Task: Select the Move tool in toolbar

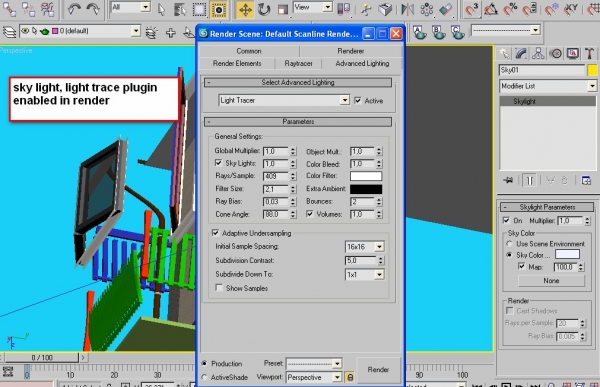Action: point(245,9)
